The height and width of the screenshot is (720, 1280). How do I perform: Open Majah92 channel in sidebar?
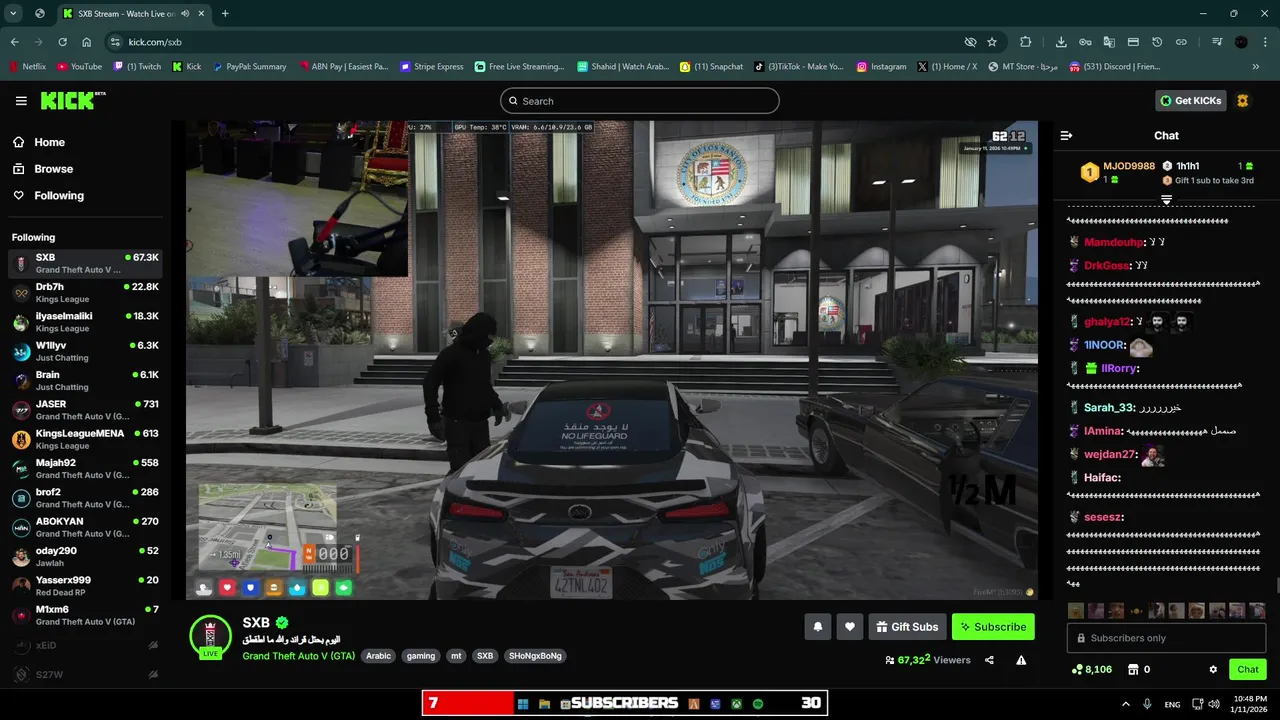(x=85, y=468)
